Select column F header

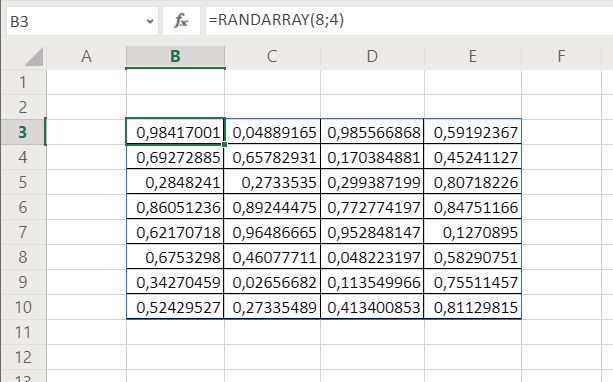(561, 57)
